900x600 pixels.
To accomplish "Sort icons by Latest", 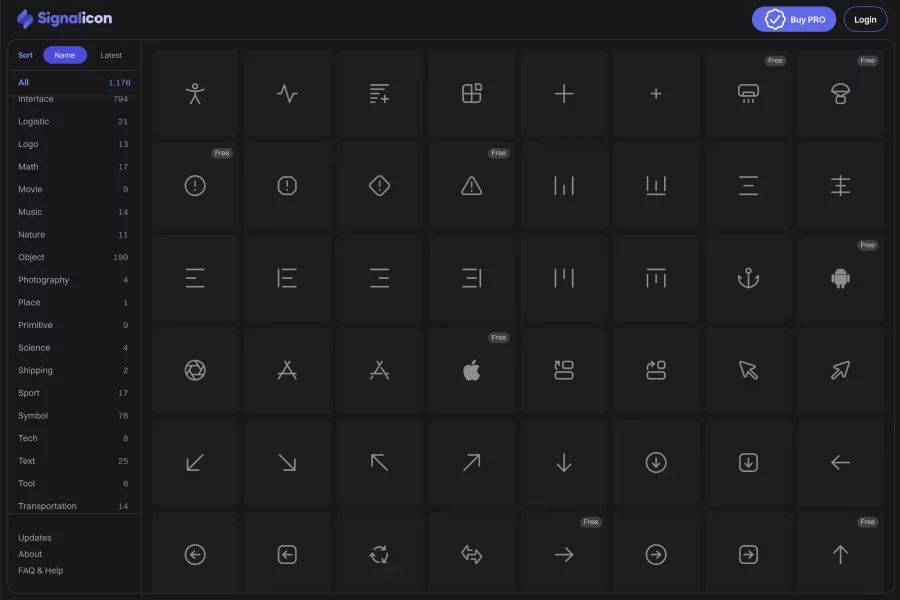I will pyautogui.click(x=111, y=55).
